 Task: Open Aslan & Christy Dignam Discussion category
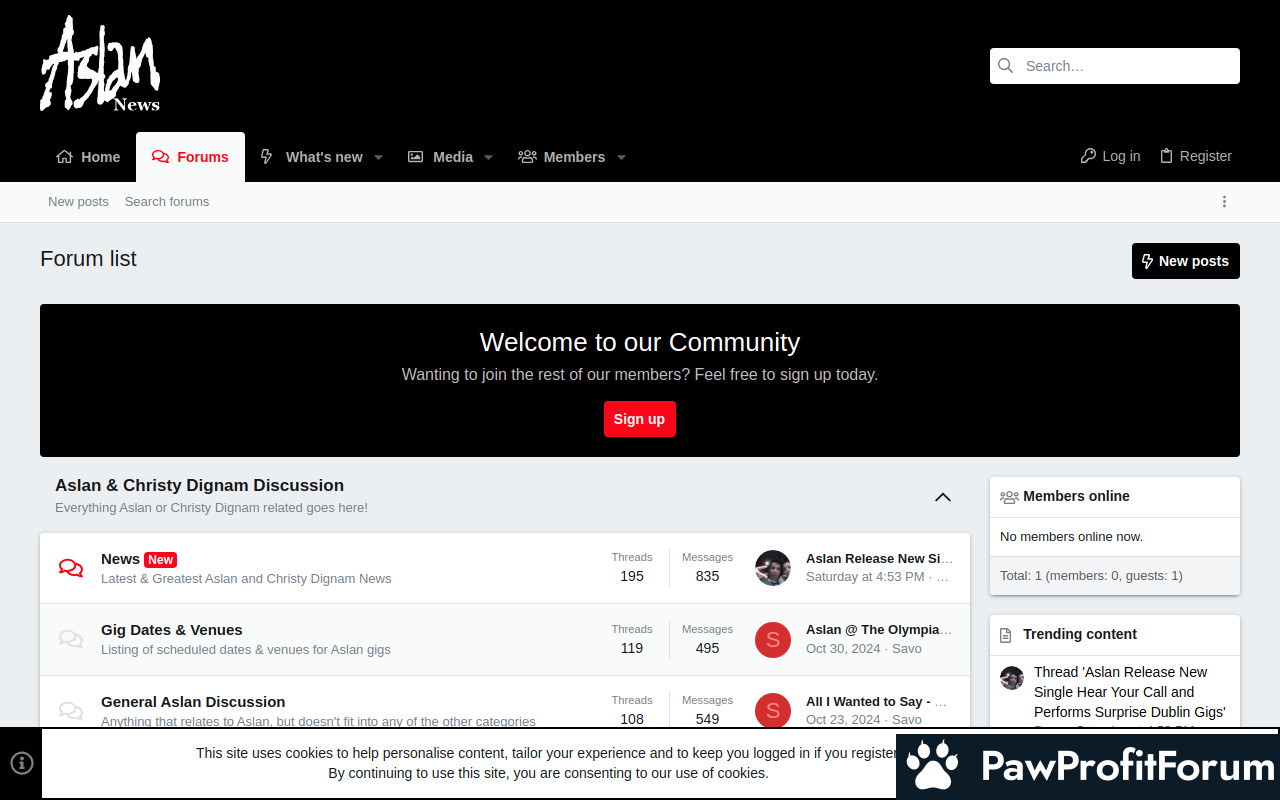pyautogui.click(x=200, y=486)
